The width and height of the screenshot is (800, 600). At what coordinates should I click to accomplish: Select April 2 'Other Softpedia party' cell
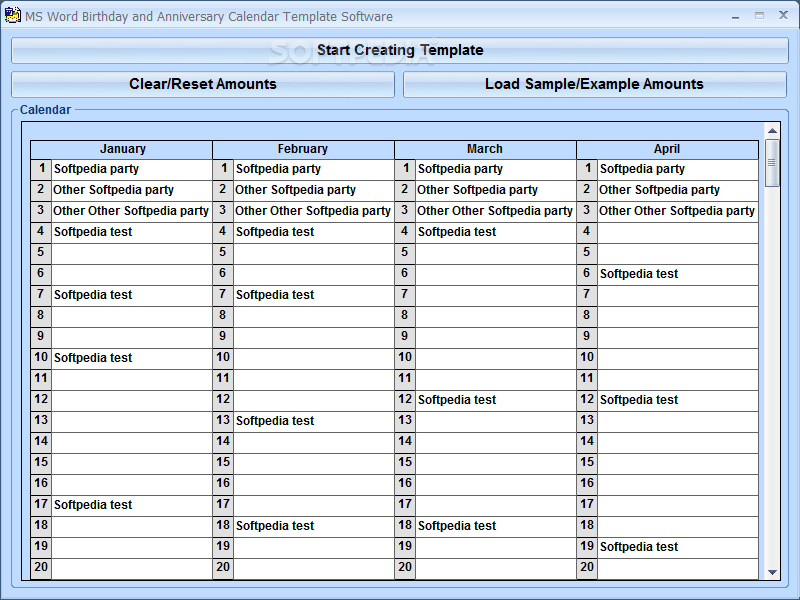click(678, 190)
